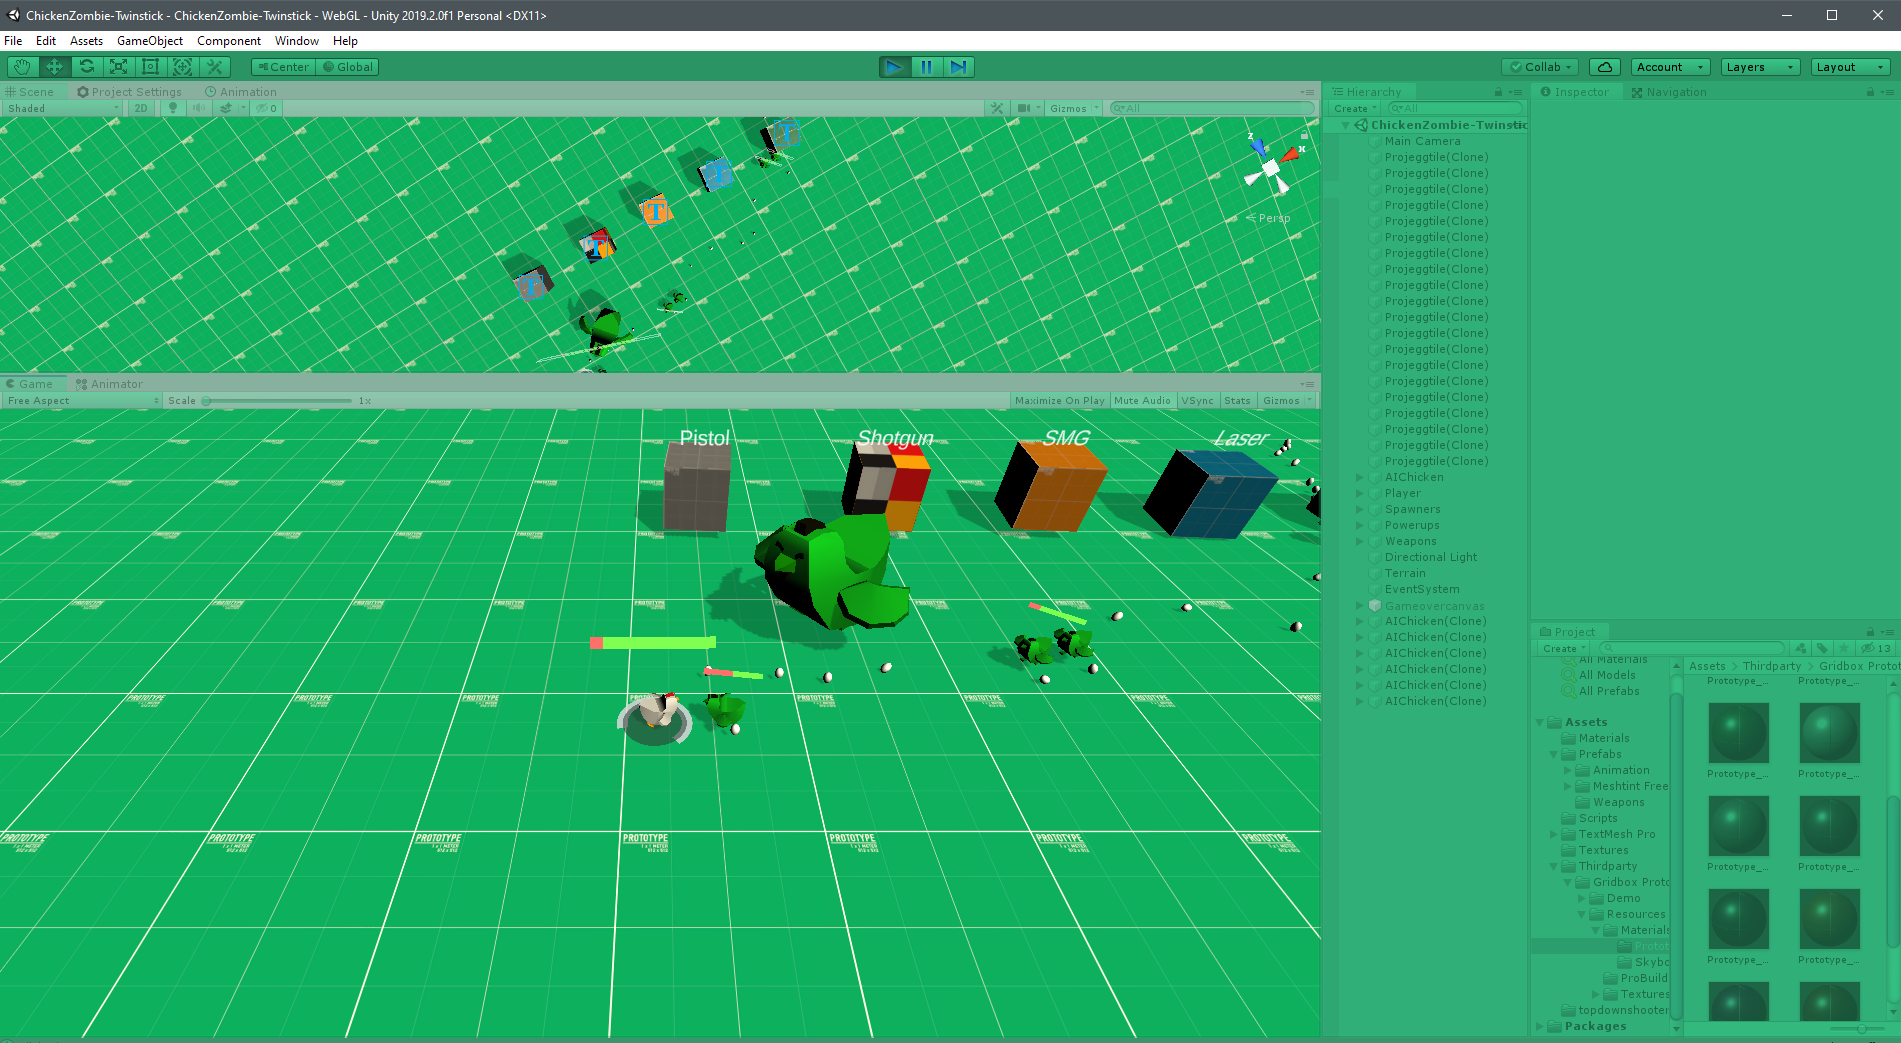Toggle Maximize On Play

tap(1060, 400)
